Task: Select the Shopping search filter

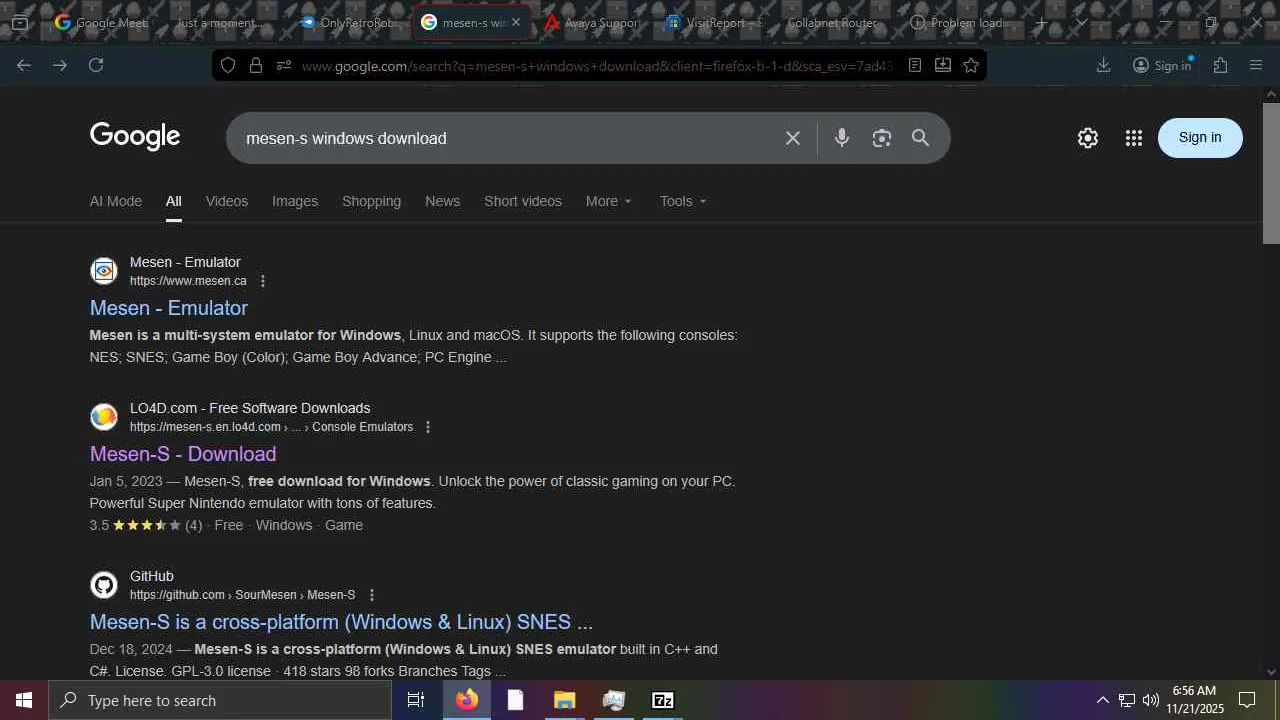Action: coord(371,201)
